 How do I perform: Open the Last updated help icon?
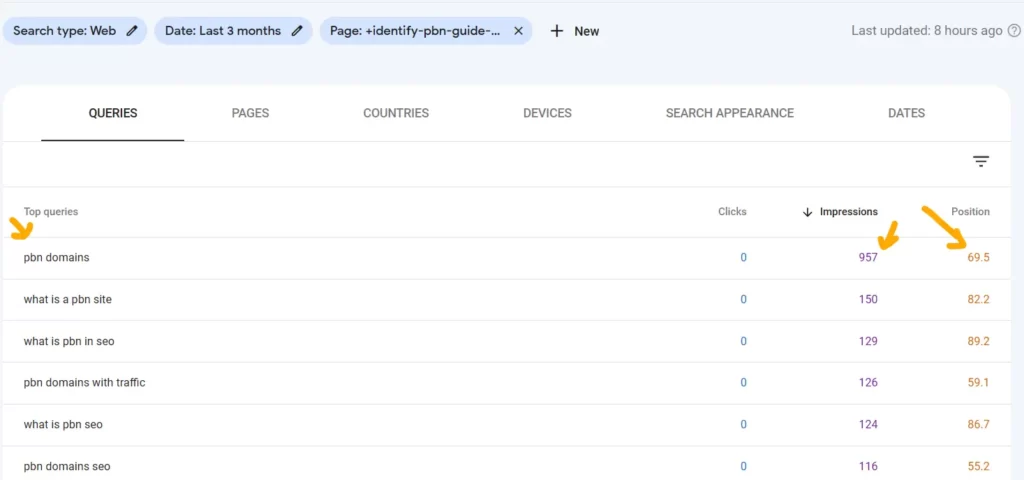(1014, 31)
